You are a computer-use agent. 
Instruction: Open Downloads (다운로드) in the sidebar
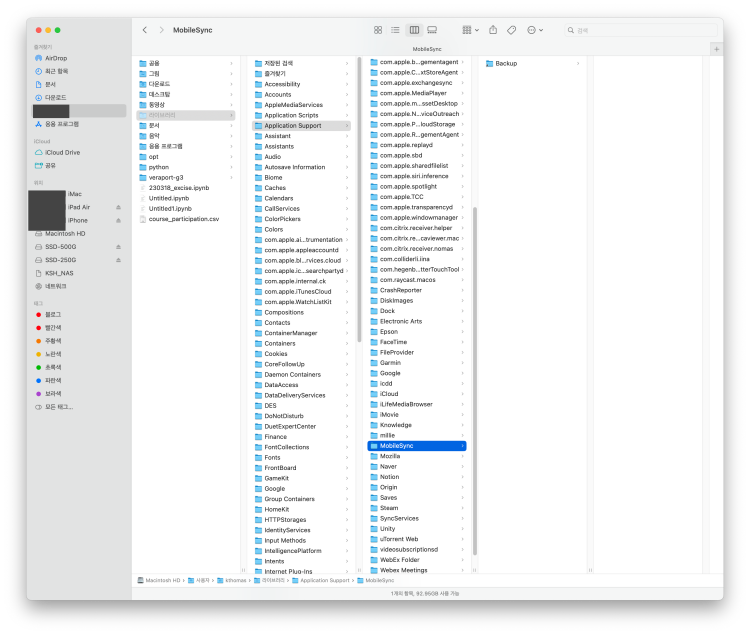(55, 98)
